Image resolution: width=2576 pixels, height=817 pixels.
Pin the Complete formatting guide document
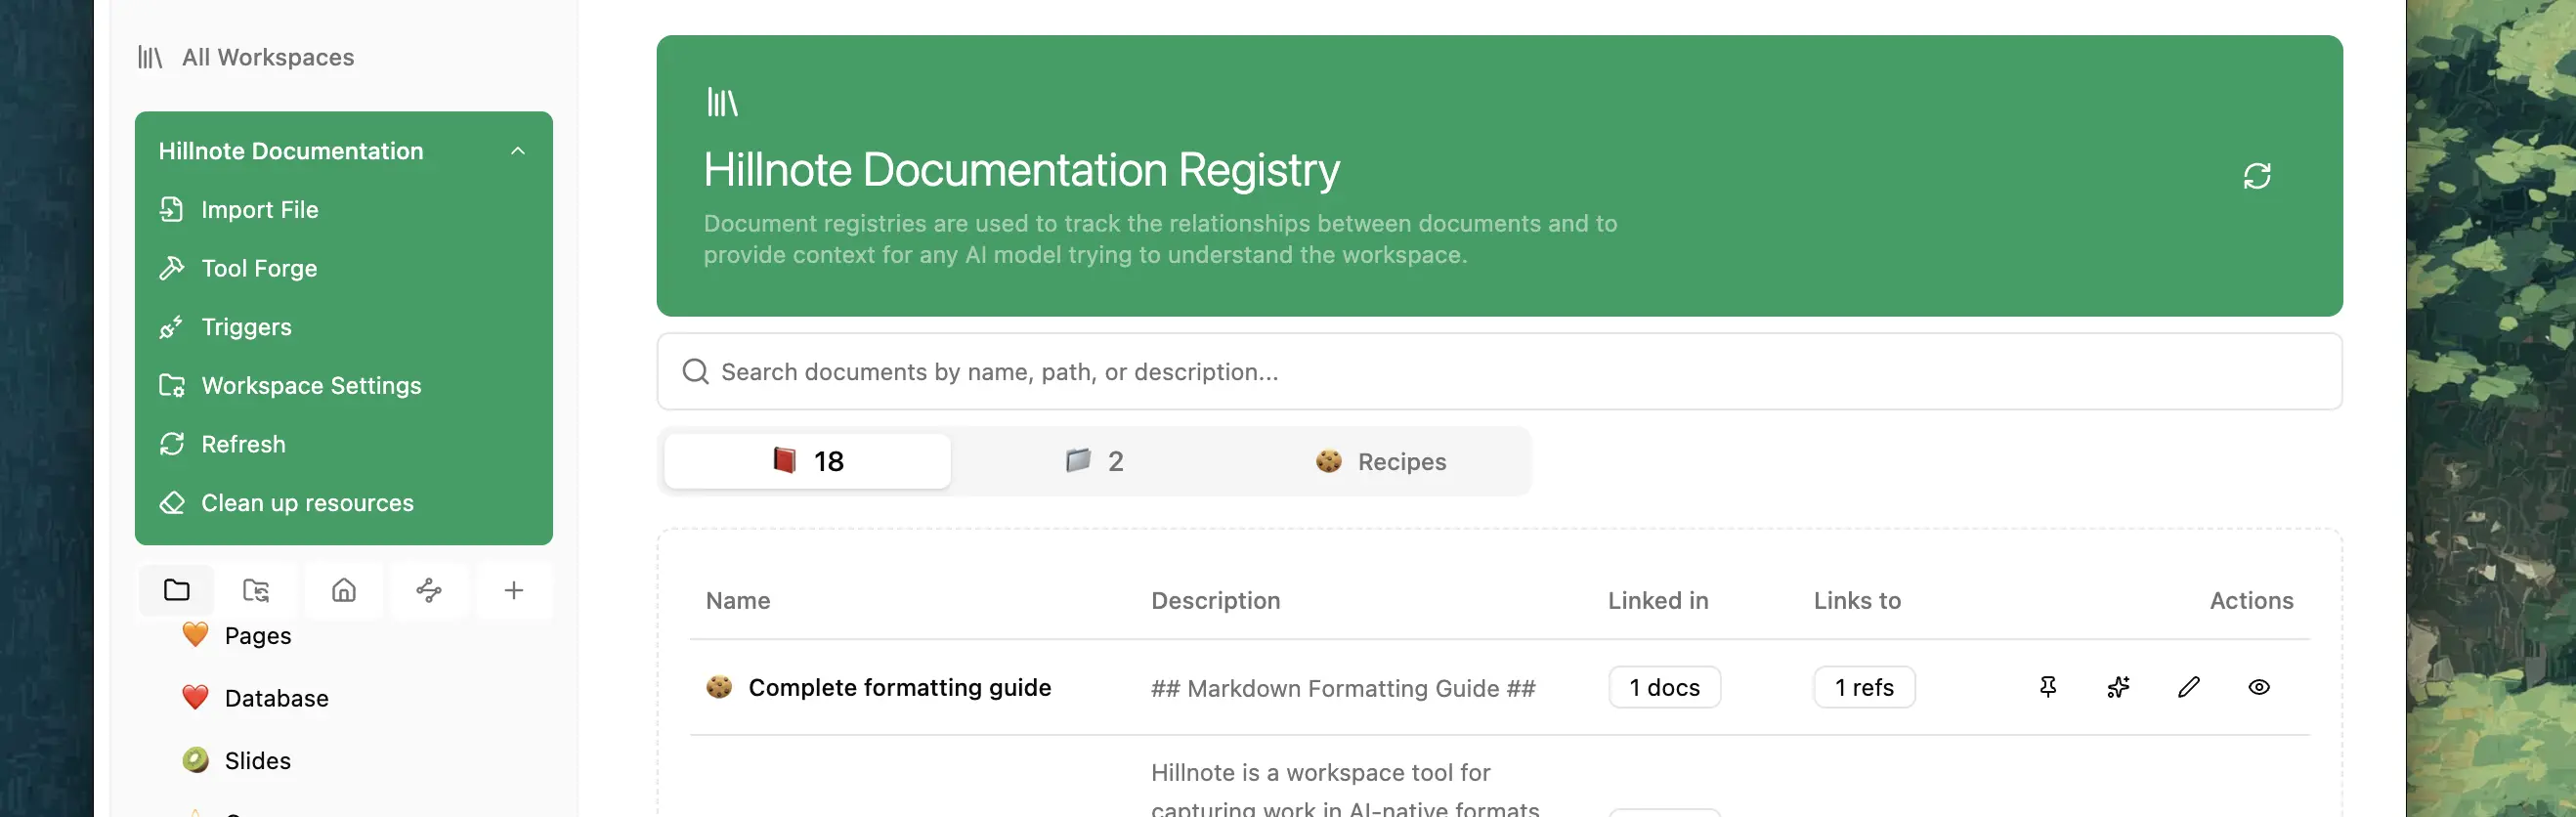[2047, 687]
